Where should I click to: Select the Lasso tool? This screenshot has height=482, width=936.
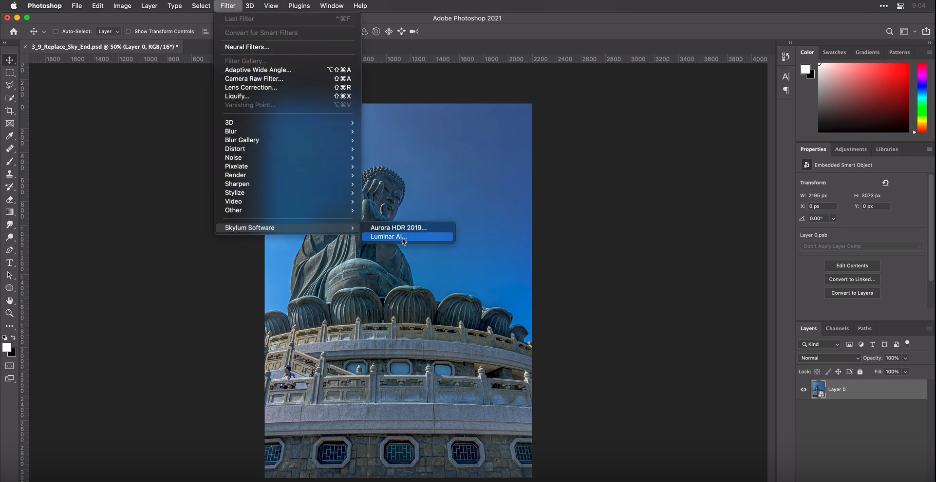[10, 85]
